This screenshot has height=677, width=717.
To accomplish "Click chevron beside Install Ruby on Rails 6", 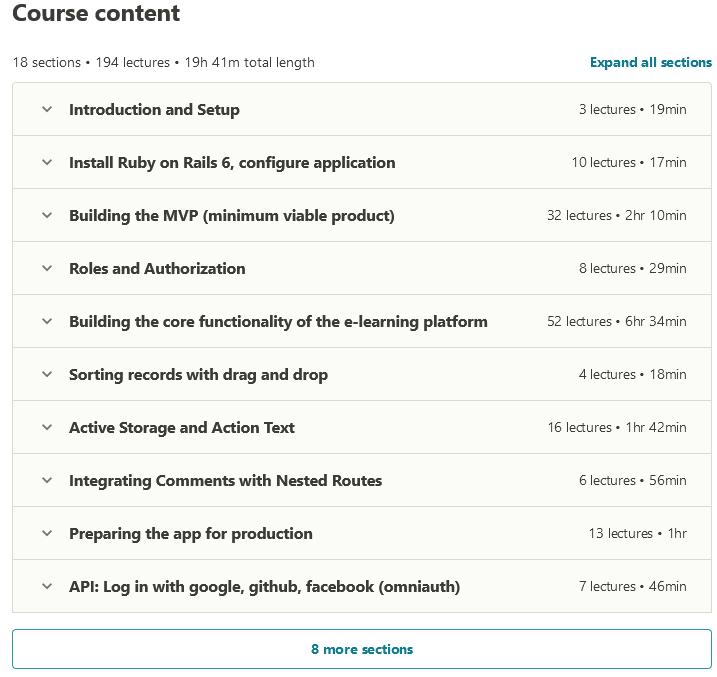I will tap(47, 163).
